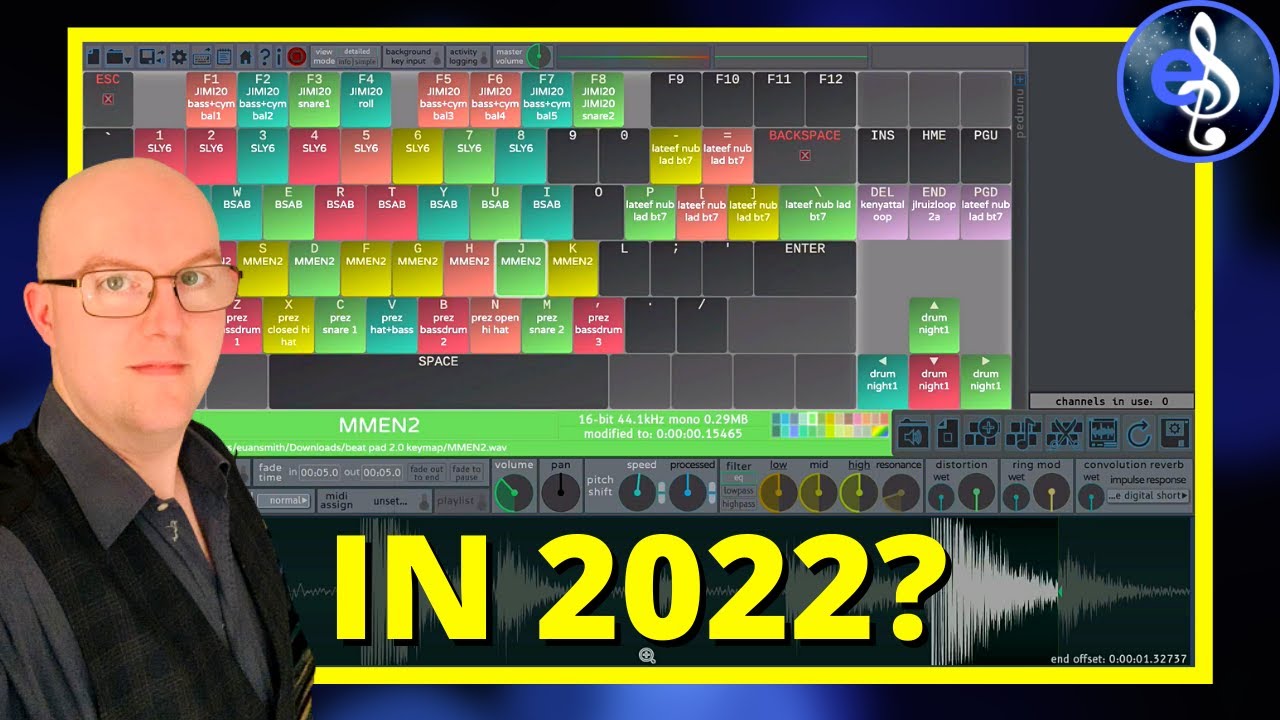This screenshot has width=1280, height=720.
Task: Click the multiple-keys plus icon
Action: pyautogui.click(x=984, y=433)
